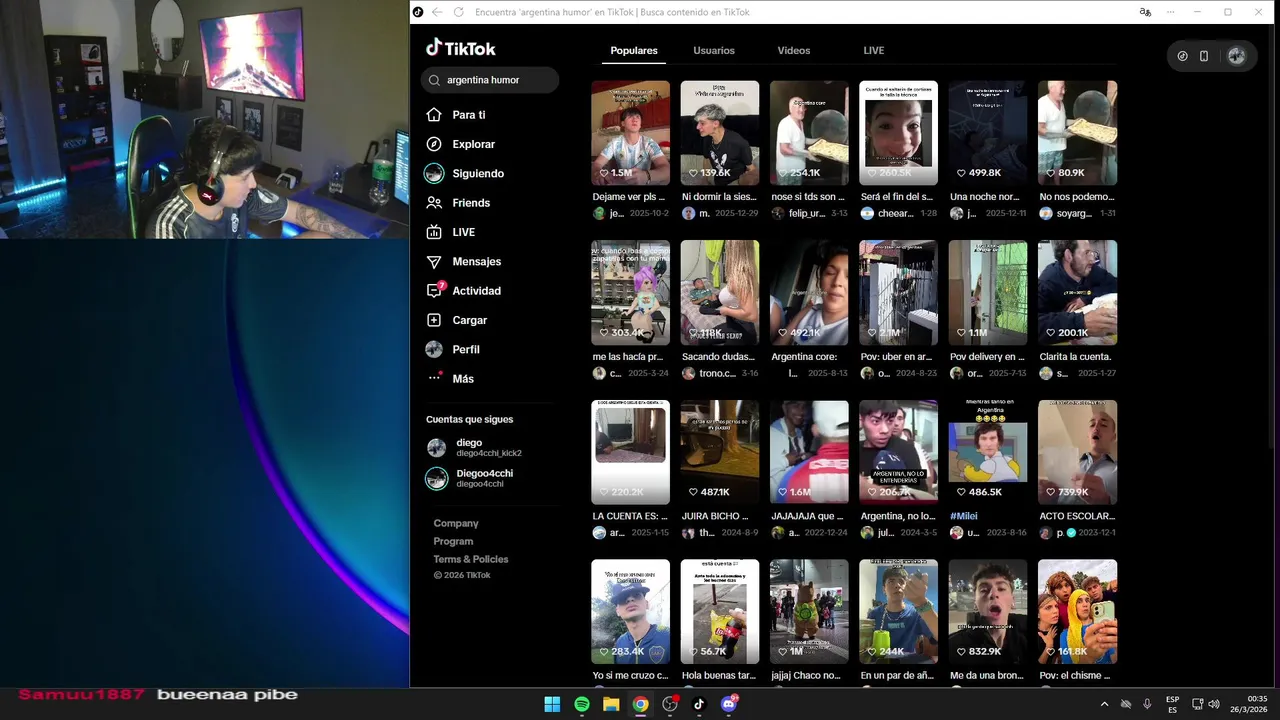1280x720 pixels.
Task: Open the 'Pov: uber en ar...' video
Action: [x=898, y=292]
